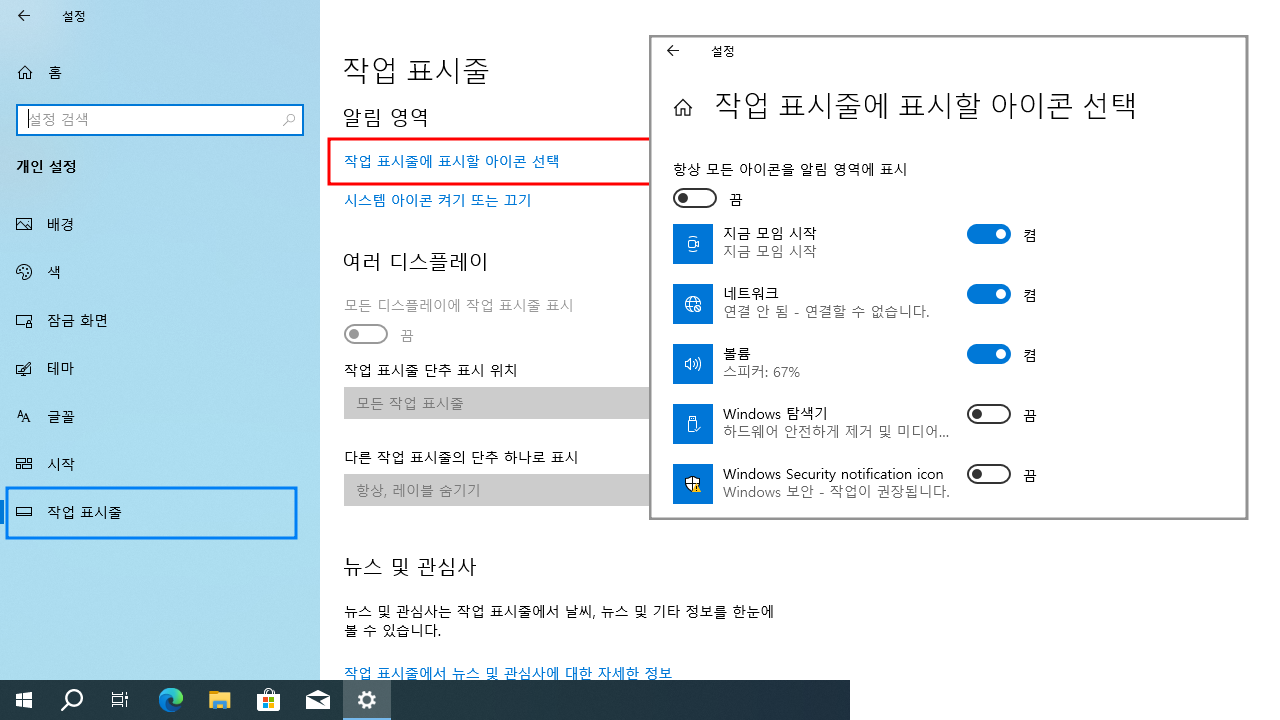This screenshot has width=1280, height=720.
Task: Toggle 항상 모든 아이콘을 알림 영역에 표시 switch
Action: point(695,198)
